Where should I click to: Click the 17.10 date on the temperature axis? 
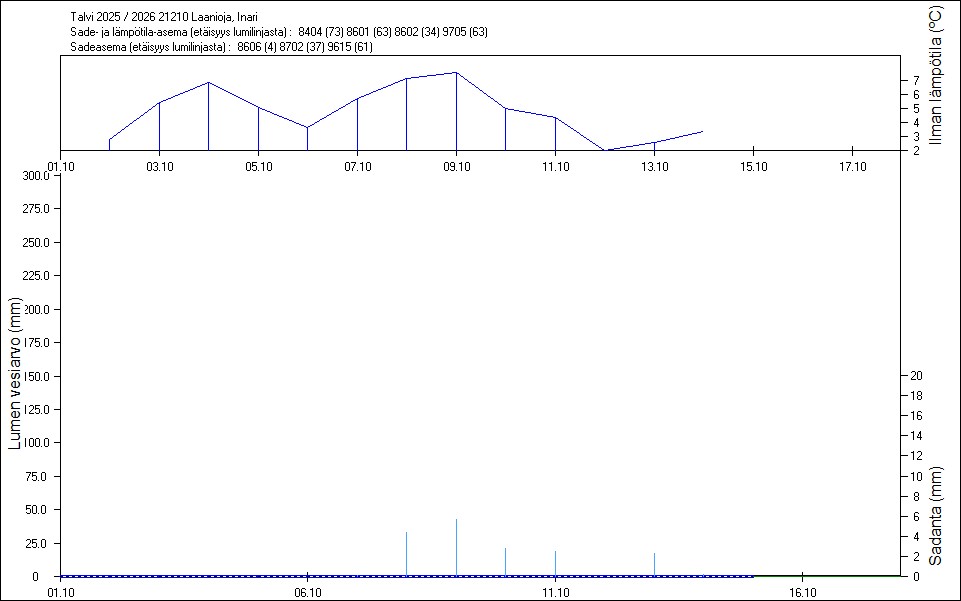pyautogui.click(x=851, y=166)
